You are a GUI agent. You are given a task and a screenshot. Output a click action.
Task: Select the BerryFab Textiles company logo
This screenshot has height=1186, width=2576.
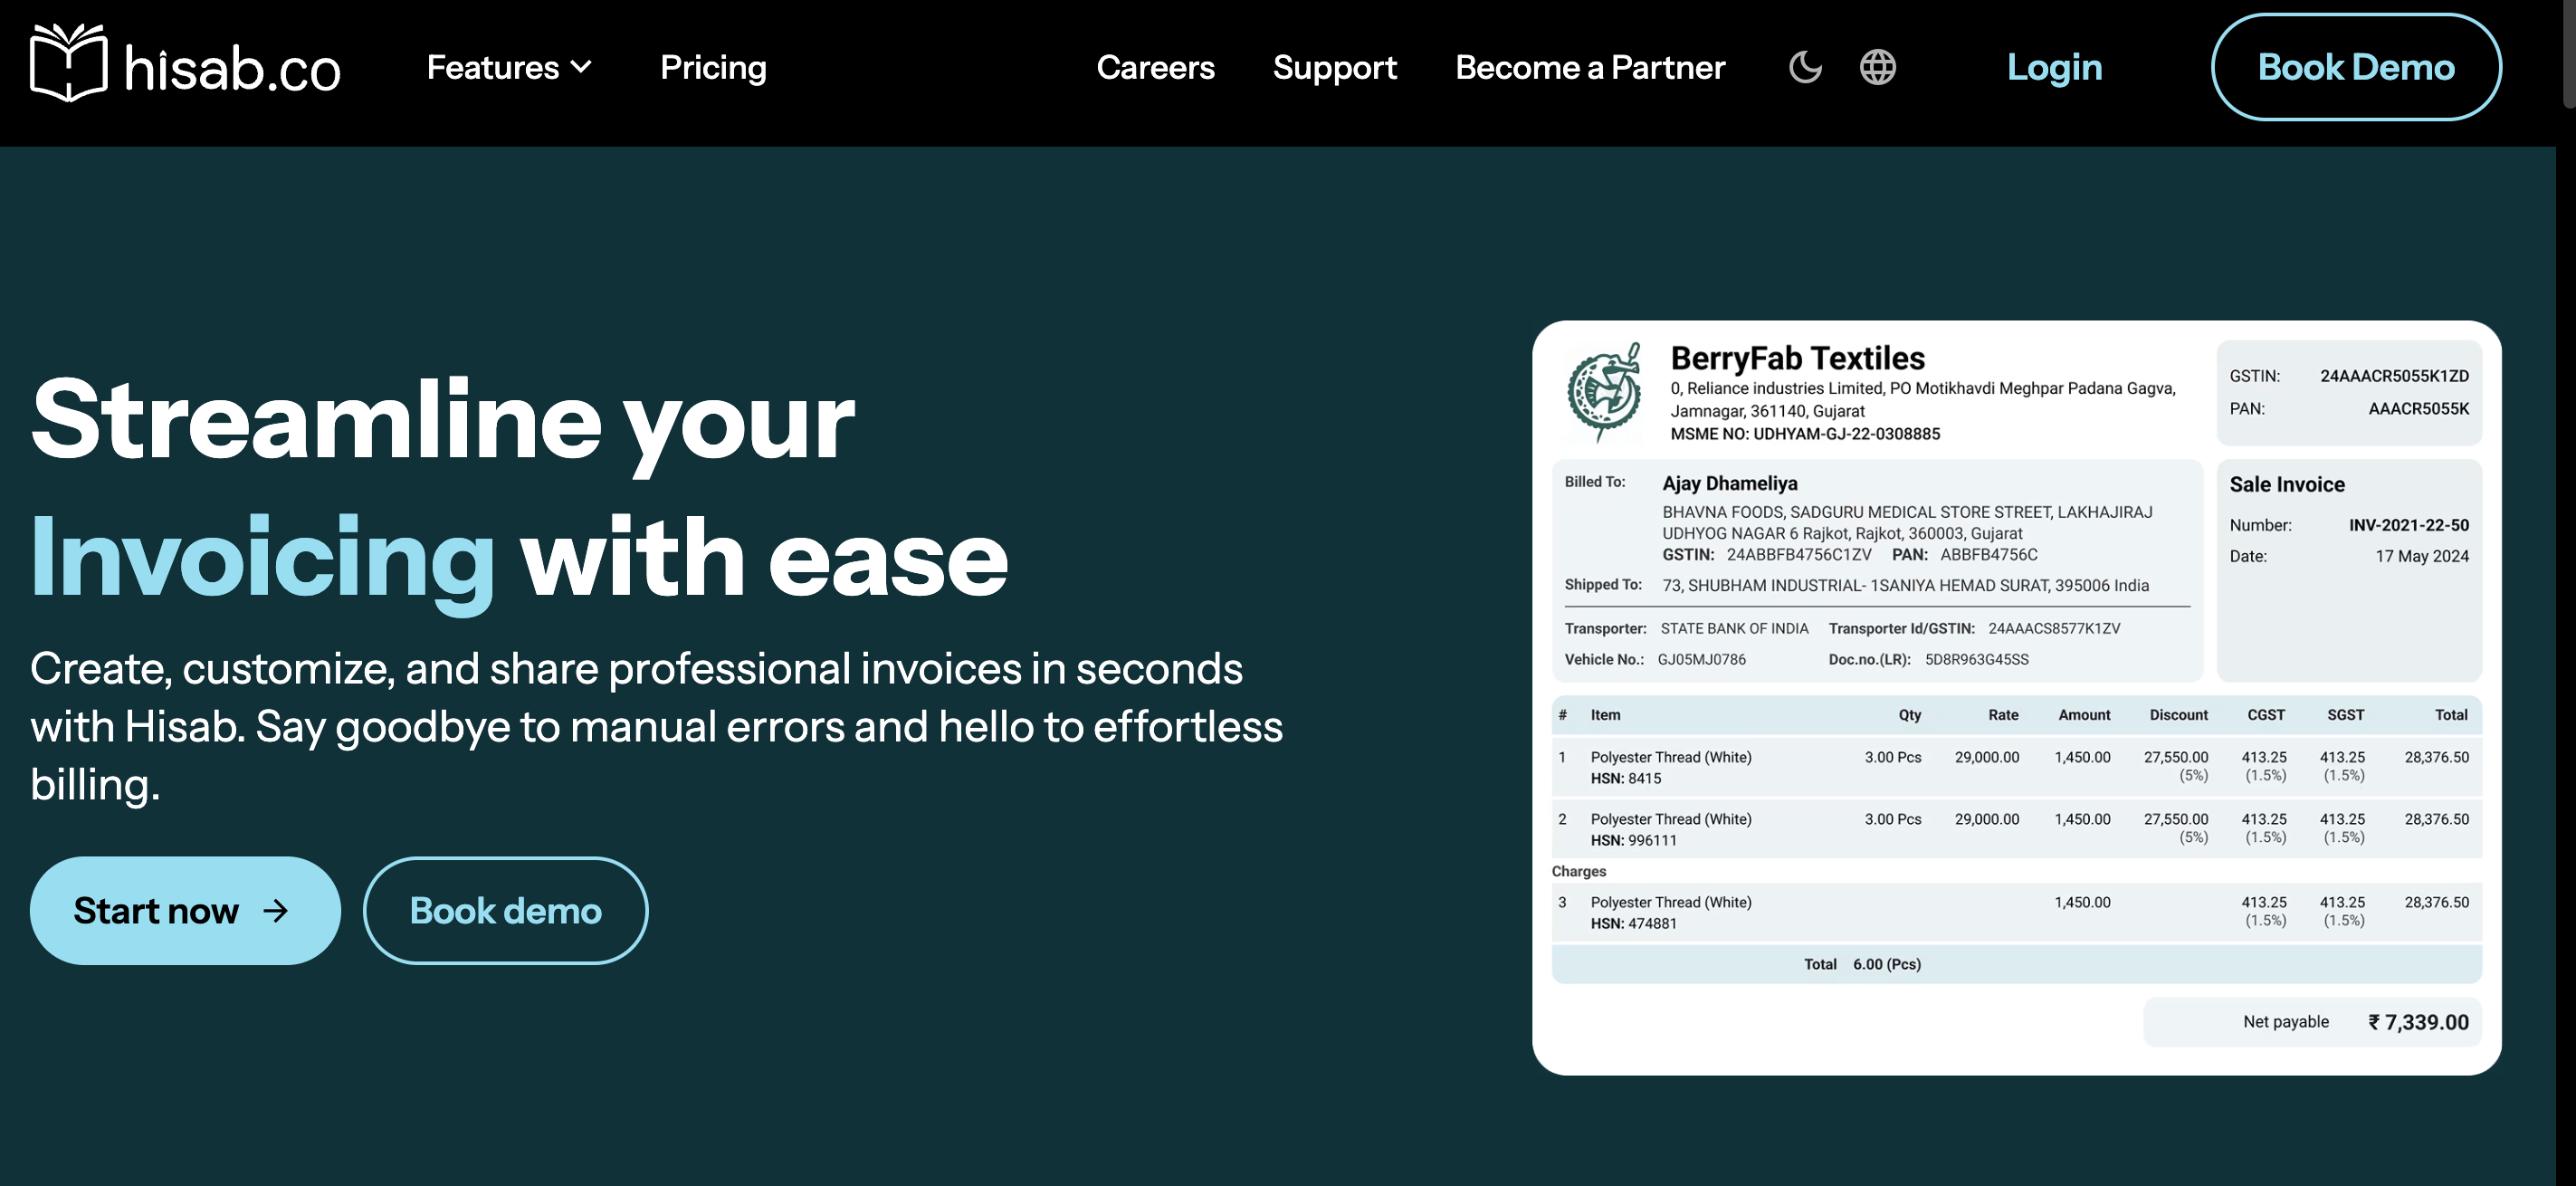1603,391
